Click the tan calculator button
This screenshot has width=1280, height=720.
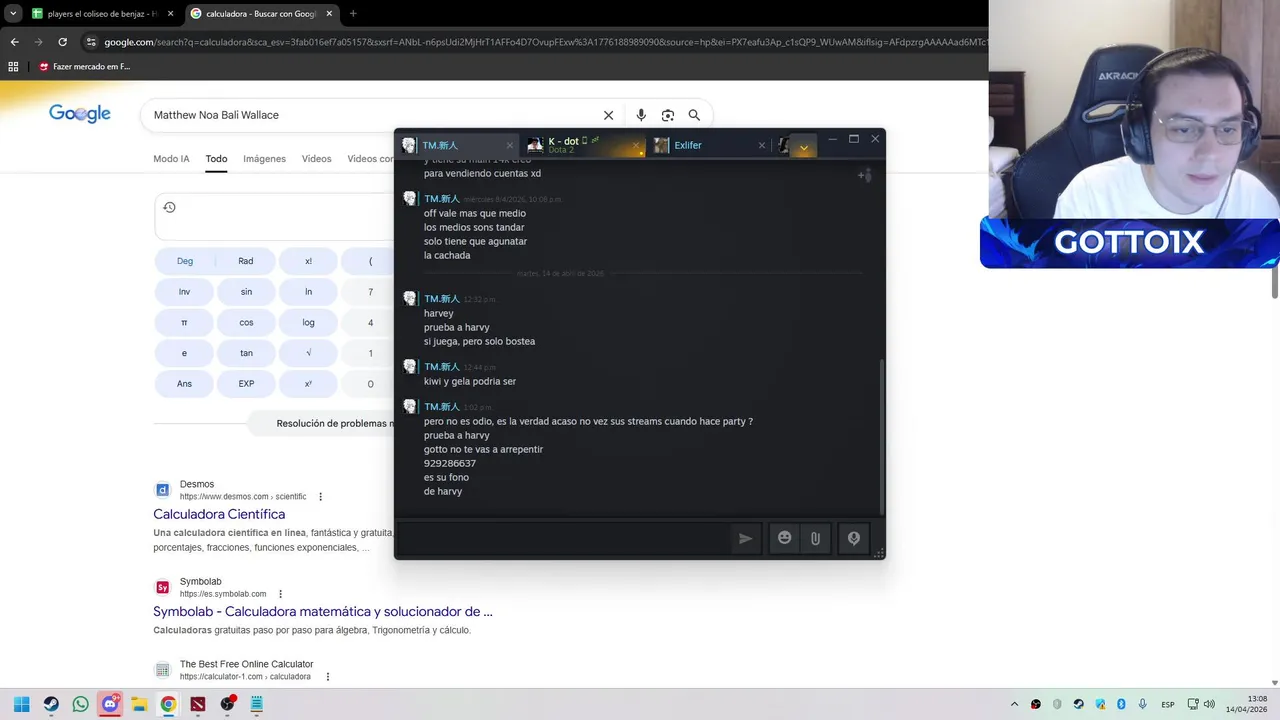coord(246,353)
